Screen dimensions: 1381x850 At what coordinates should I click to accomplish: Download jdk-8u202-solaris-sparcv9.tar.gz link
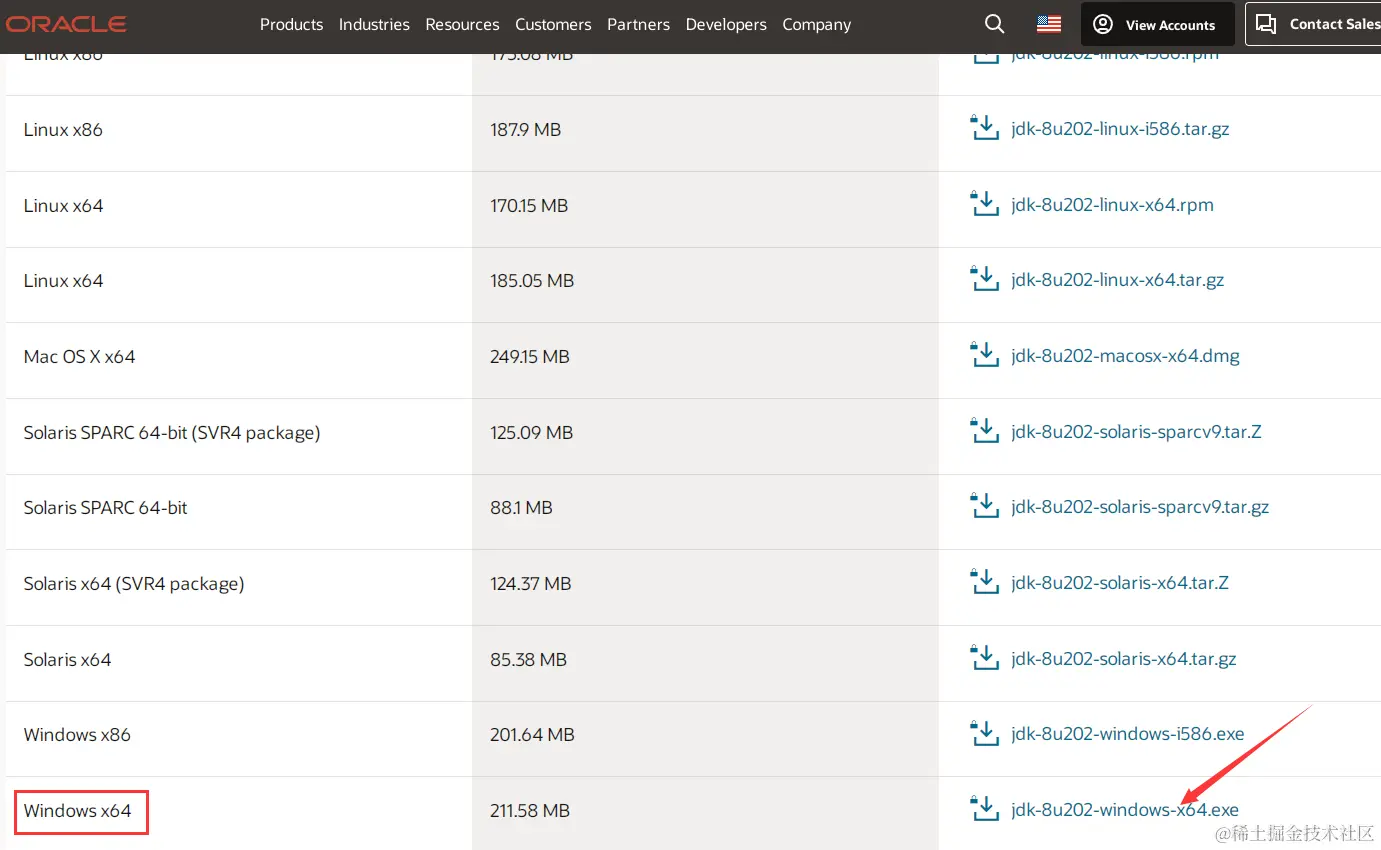tap(1140, 507)
